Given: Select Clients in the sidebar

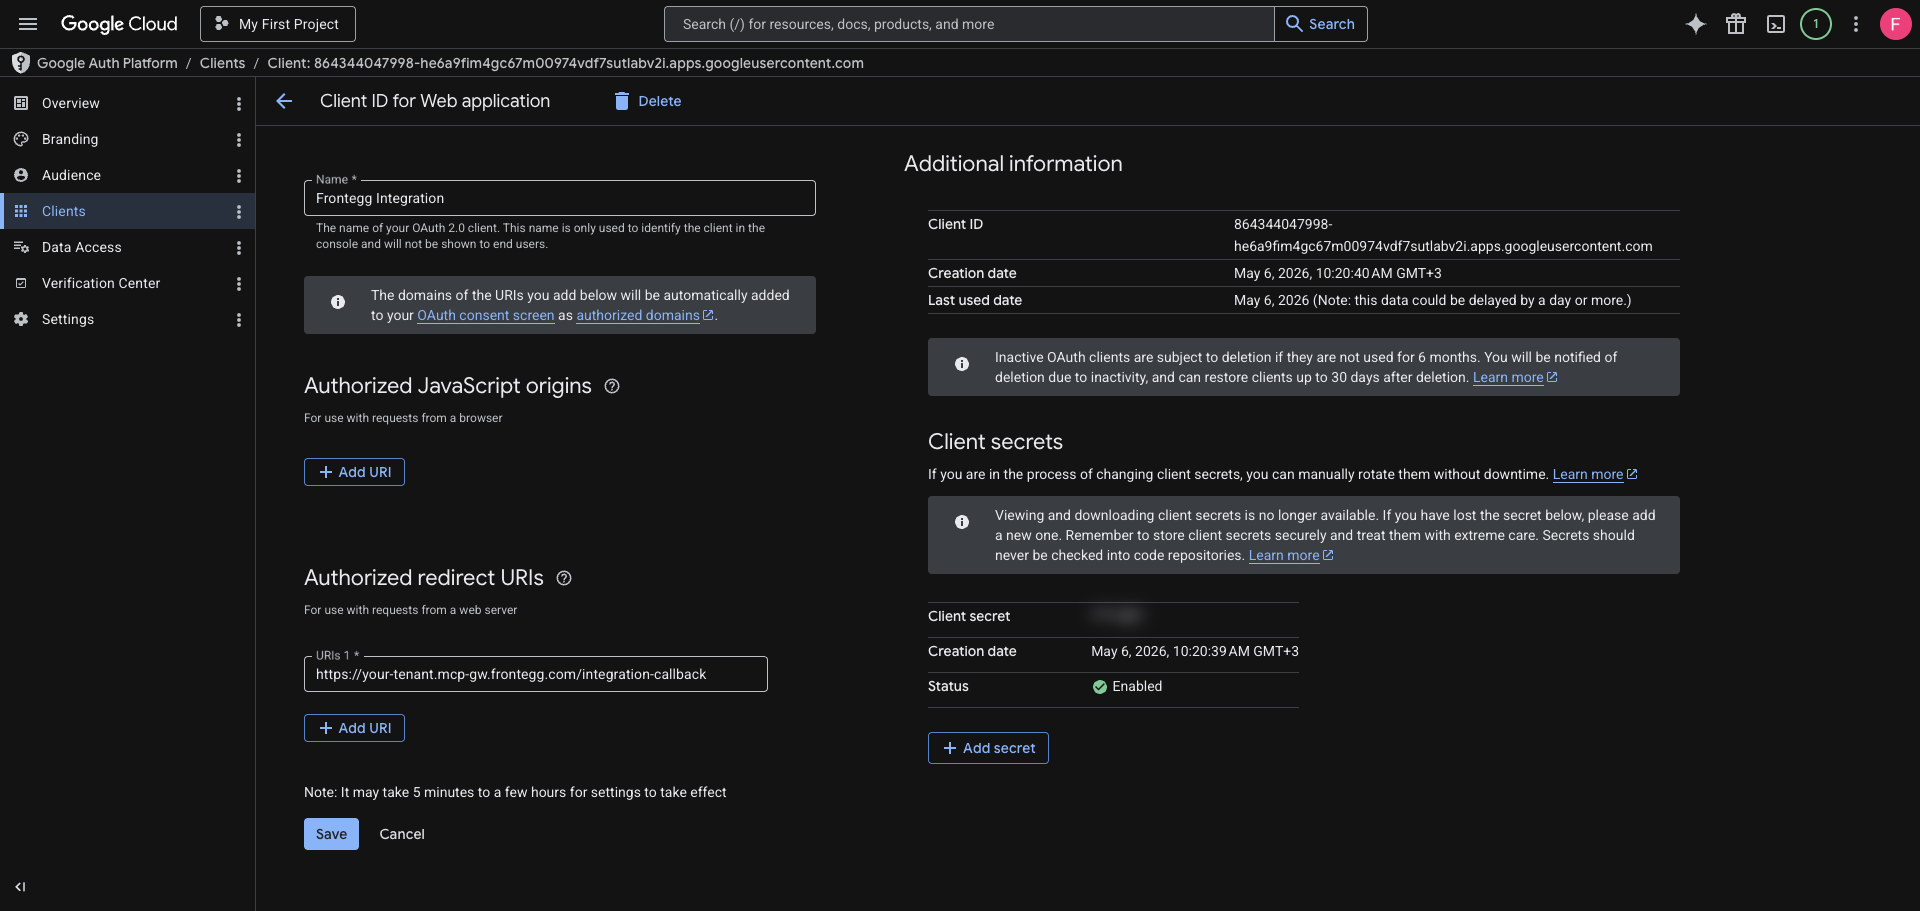Looking at the screenshot, I should pos(127,211).
